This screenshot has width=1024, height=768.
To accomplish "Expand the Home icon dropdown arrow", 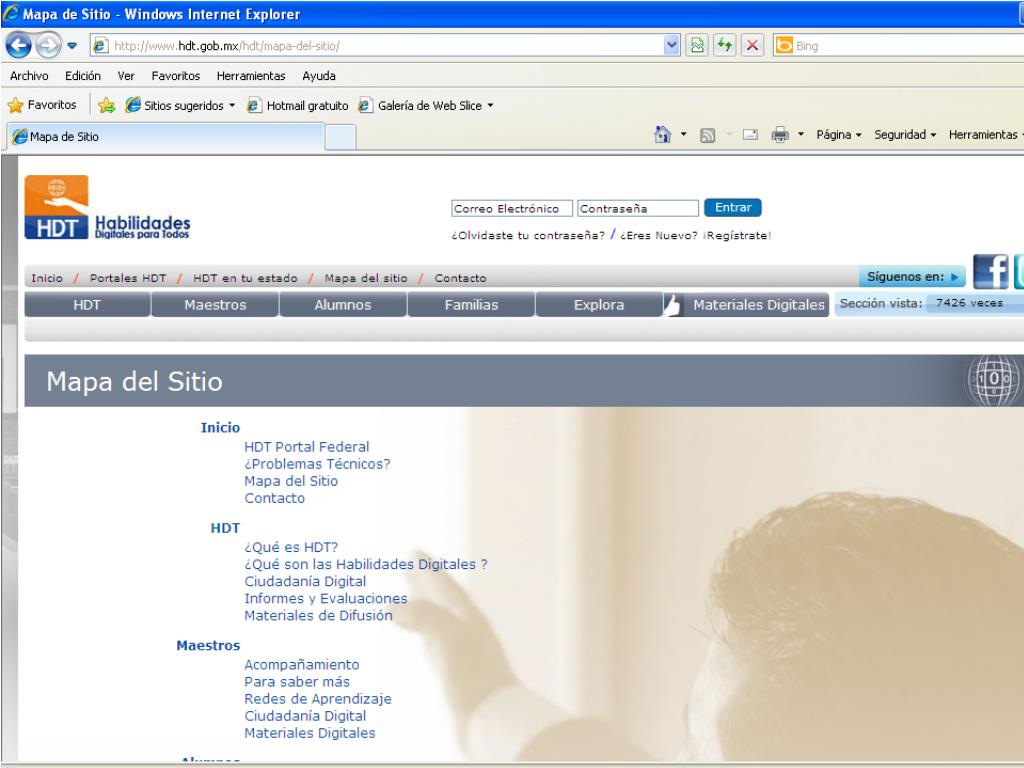I will (x=683, y=135).
